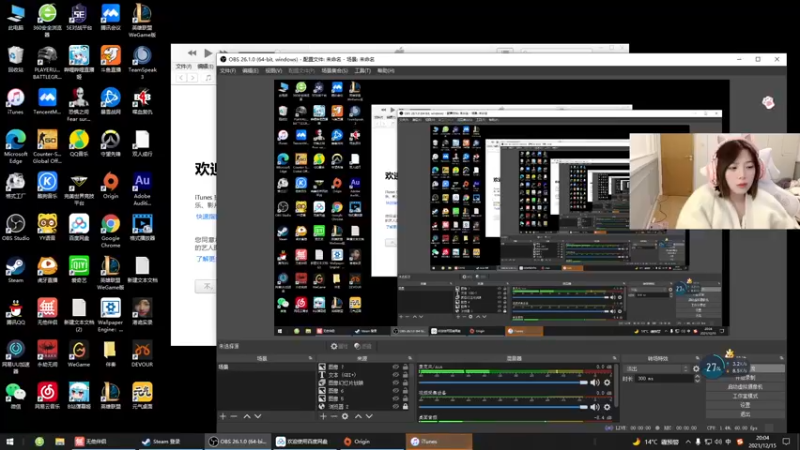800x450 pixels.
Task: Open iTunes desktop shortcut
Action: [15, 102]
